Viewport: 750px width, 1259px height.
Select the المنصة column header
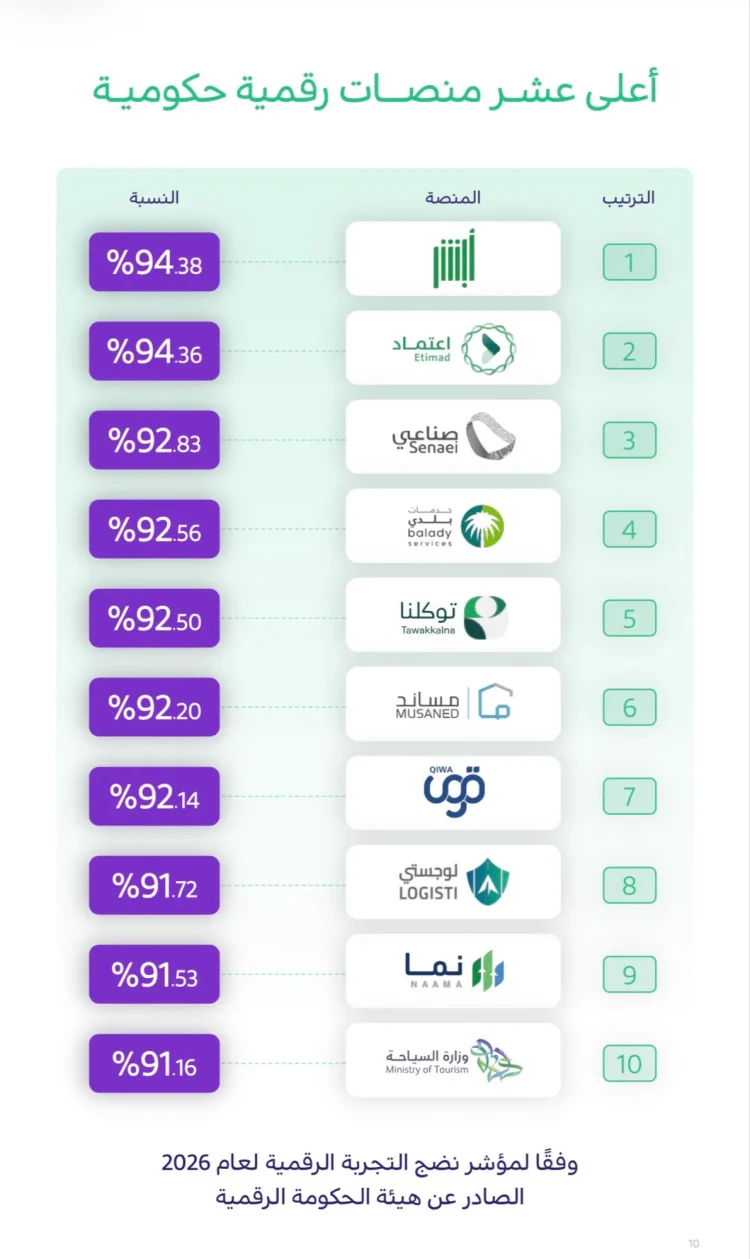point(453,197)
